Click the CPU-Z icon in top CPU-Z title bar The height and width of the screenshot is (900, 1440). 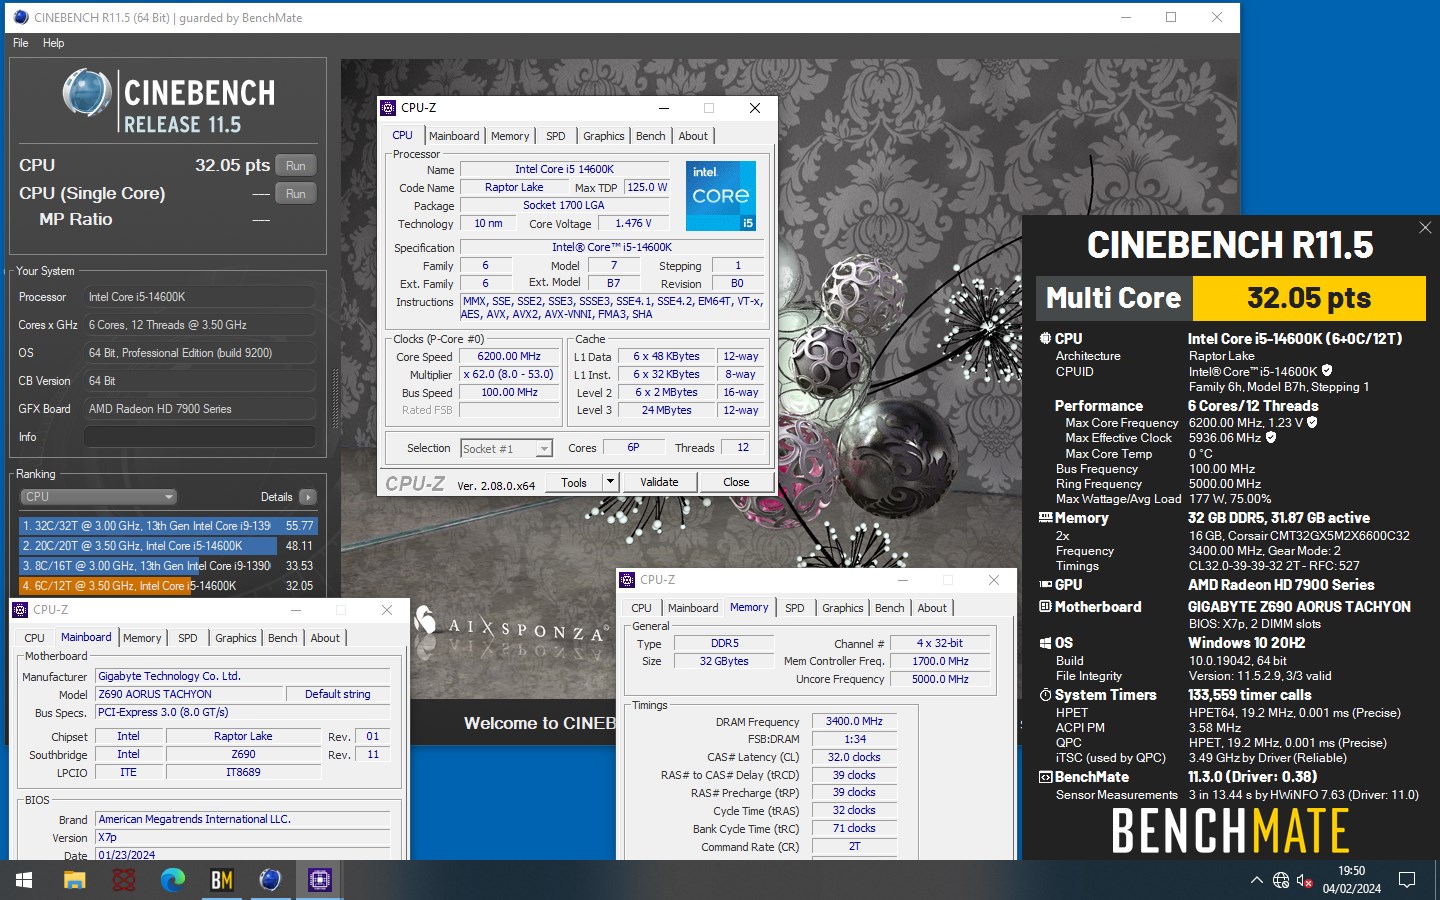coord(388,108)
